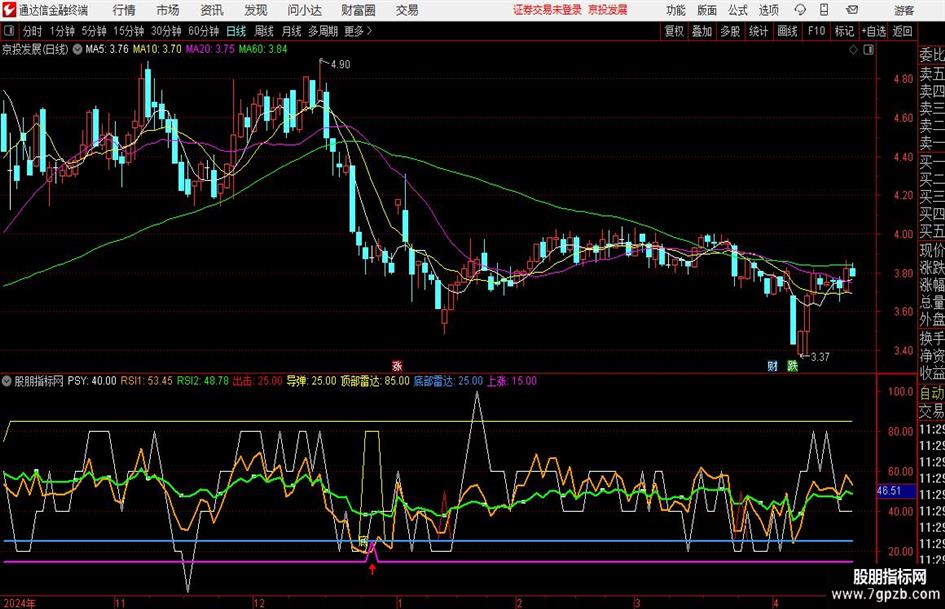Open the customer service headset icon

800,10
